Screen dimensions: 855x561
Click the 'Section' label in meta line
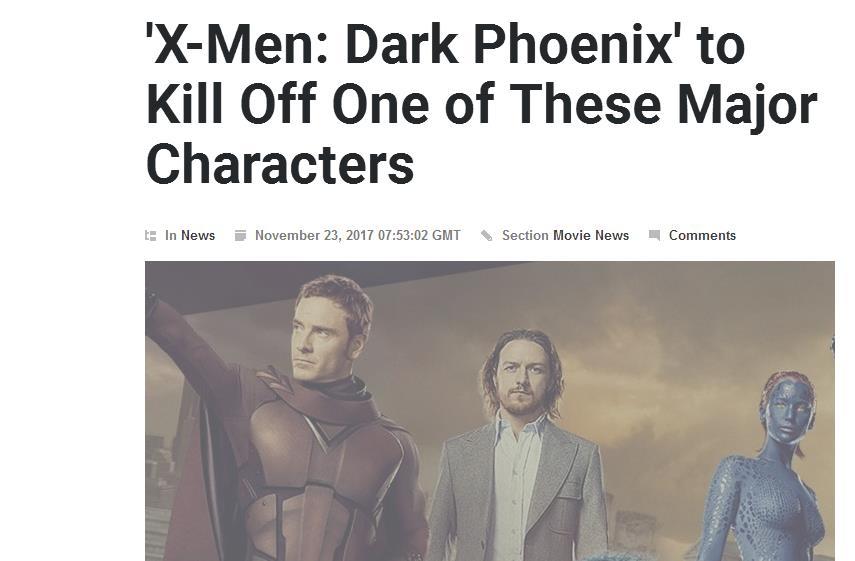pos(525,236)
